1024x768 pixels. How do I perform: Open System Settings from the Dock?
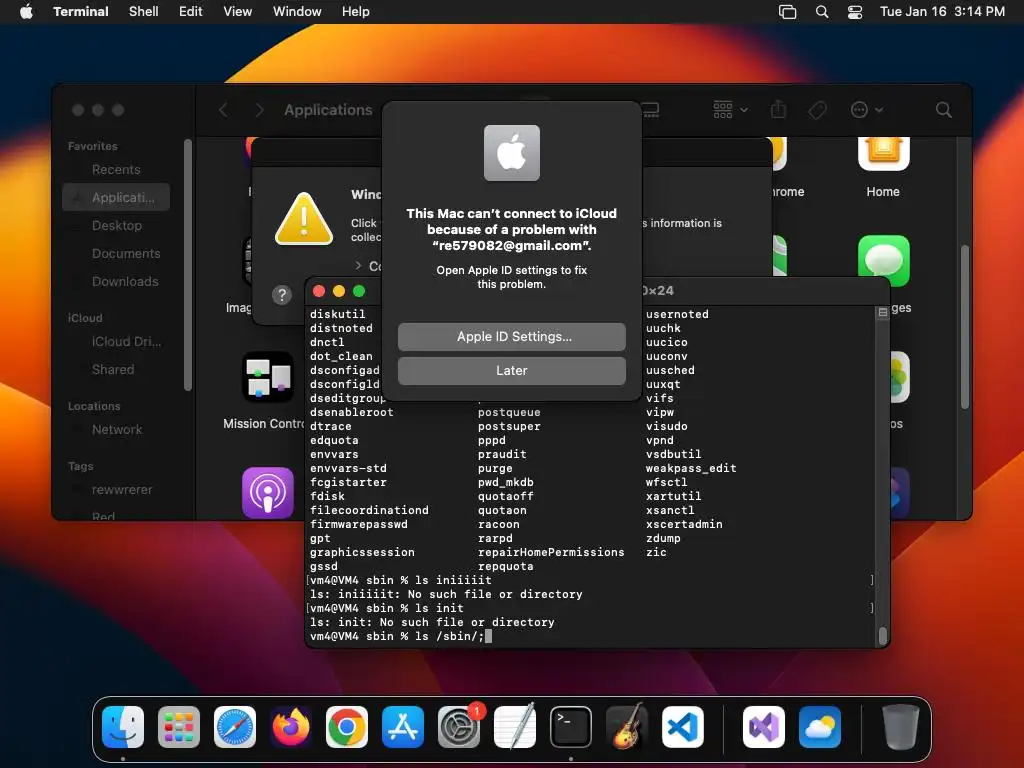pyautogui.click(x=458, y=726)
